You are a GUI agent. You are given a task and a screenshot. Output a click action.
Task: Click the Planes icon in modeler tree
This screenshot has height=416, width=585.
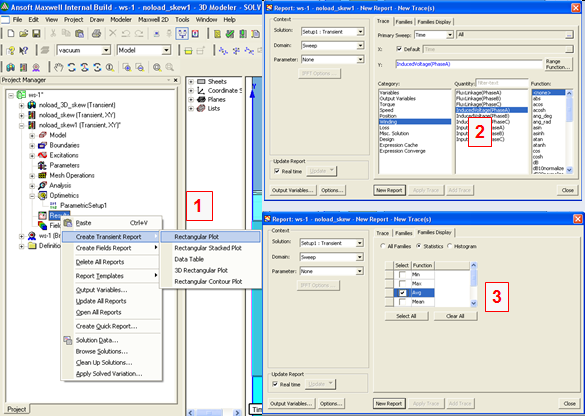click(x=201, y=99)
